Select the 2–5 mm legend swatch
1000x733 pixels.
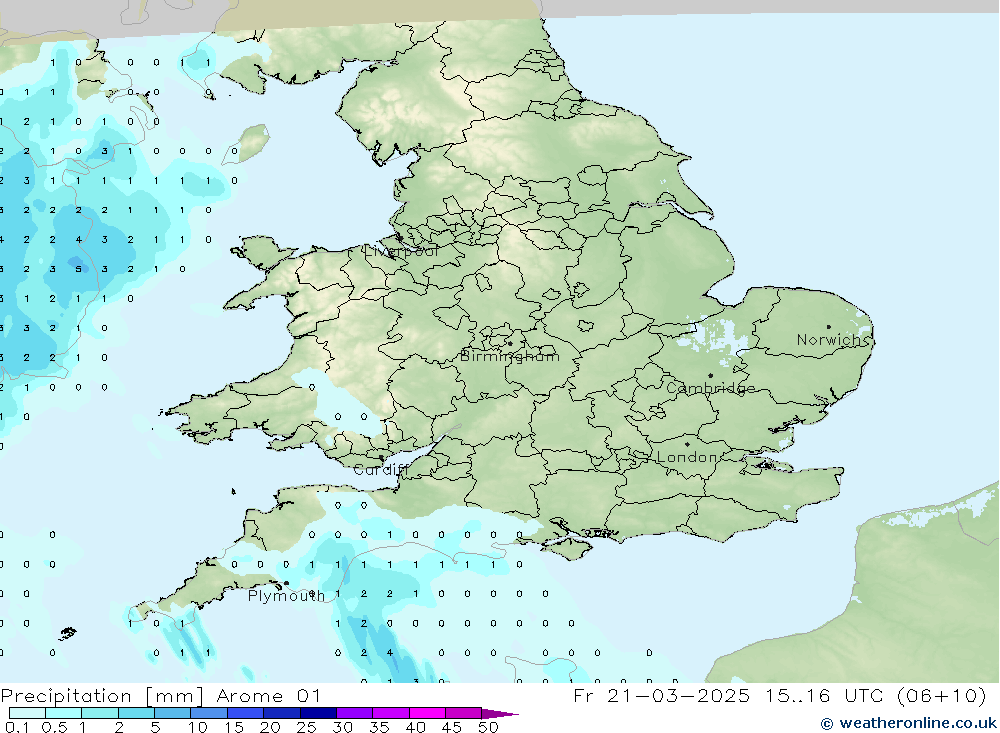[x=136, y=713]
